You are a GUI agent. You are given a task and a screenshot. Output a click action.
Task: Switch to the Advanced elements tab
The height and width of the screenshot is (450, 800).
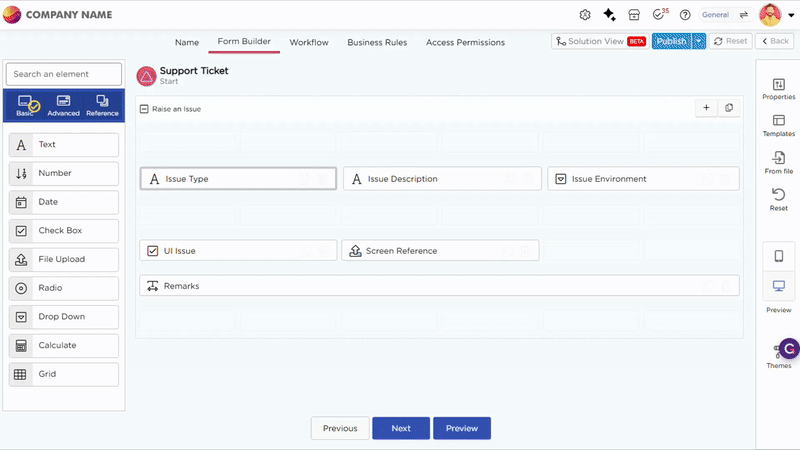pyautogui.click(x=63, y=105)
